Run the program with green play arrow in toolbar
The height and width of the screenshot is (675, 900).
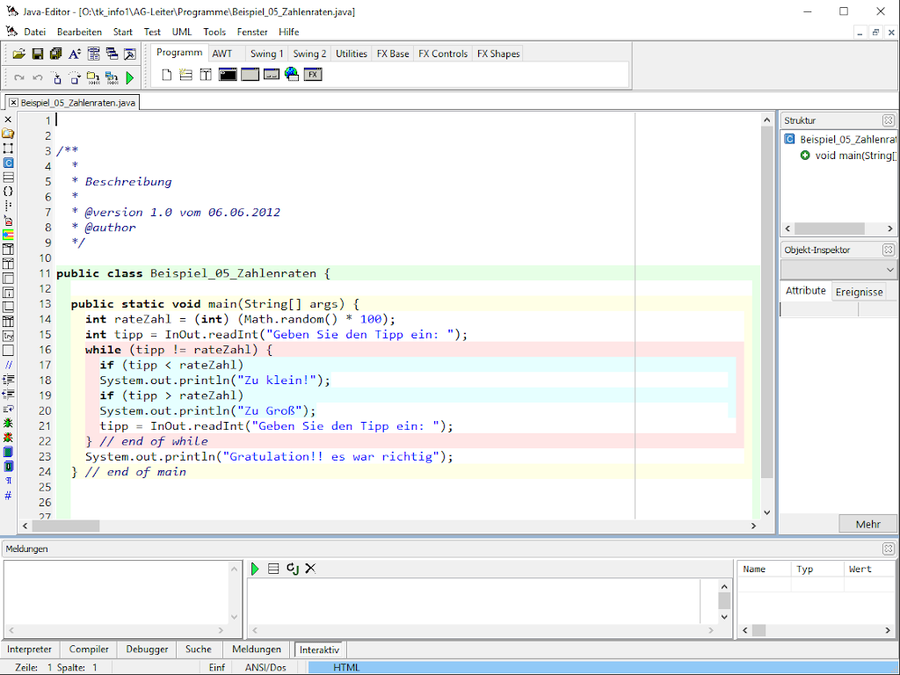[130, 77]
